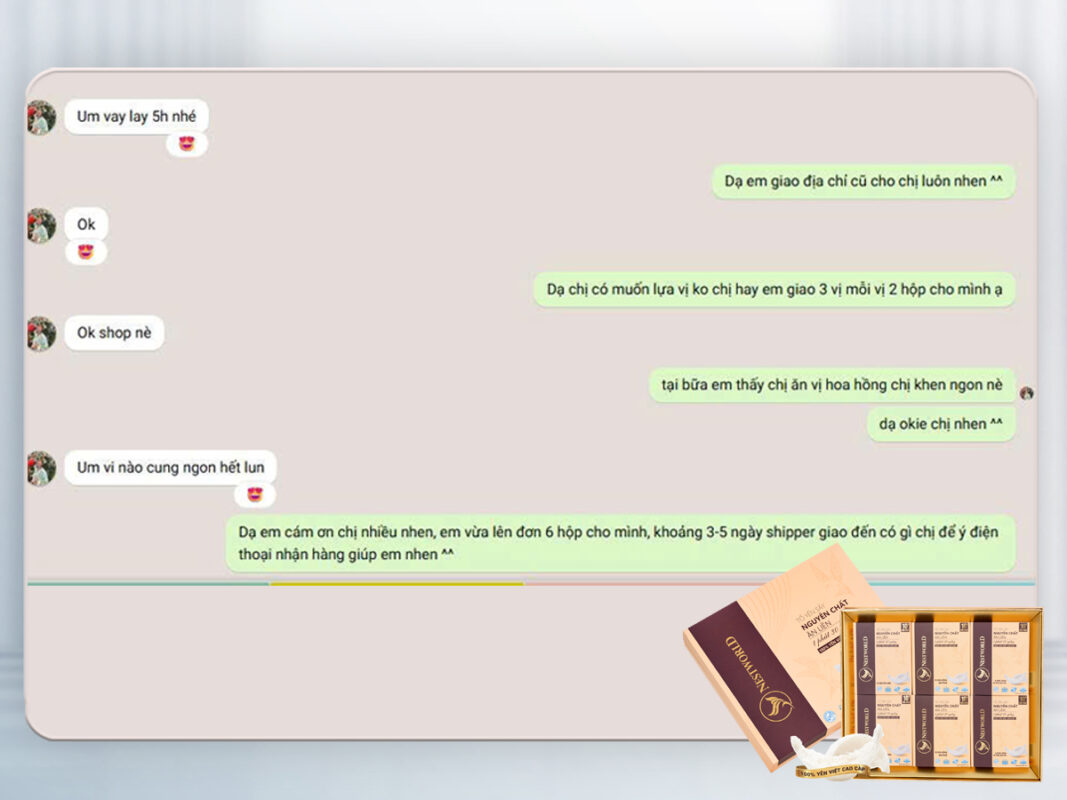Click the "Ok shop nè" message bubble
The height and width of the screenshot is (800, 1067).
coord(113,333)
